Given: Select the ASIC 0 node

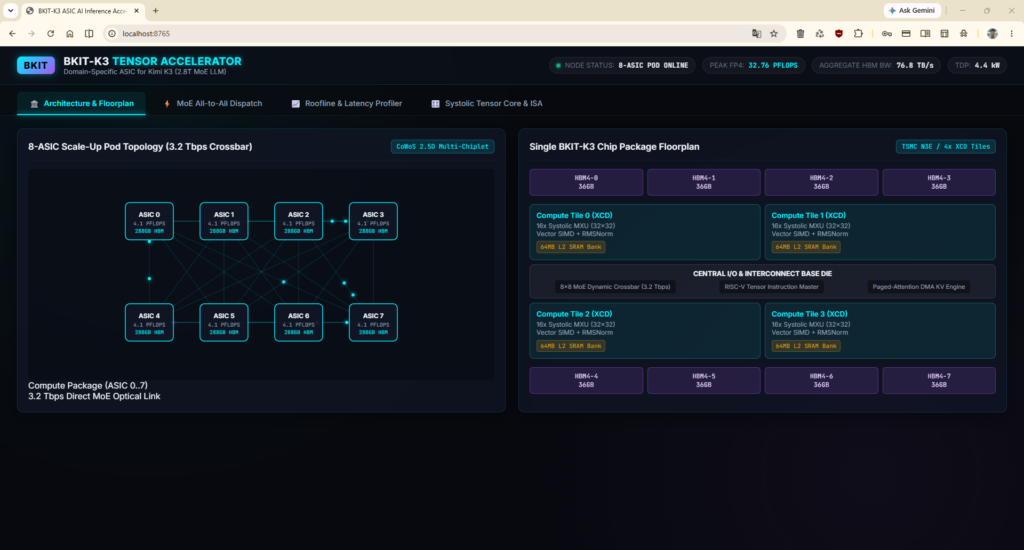Looking at the screenshot, I should click(x=150, y=221).
